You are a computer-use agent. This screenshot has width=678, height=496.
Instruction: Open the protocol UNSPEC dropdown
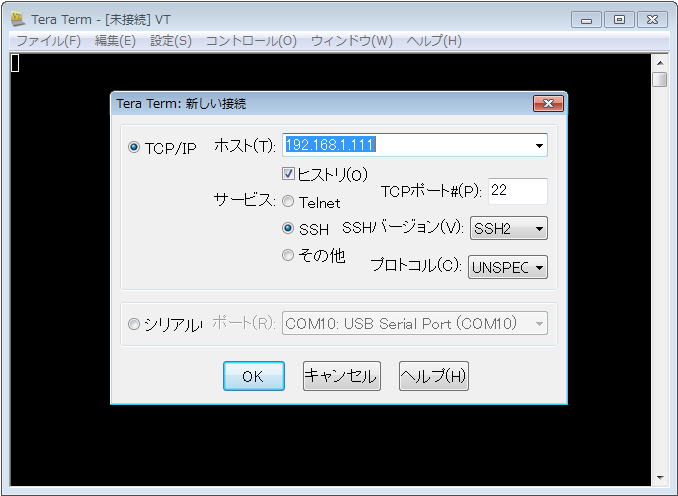click(508, 267)
